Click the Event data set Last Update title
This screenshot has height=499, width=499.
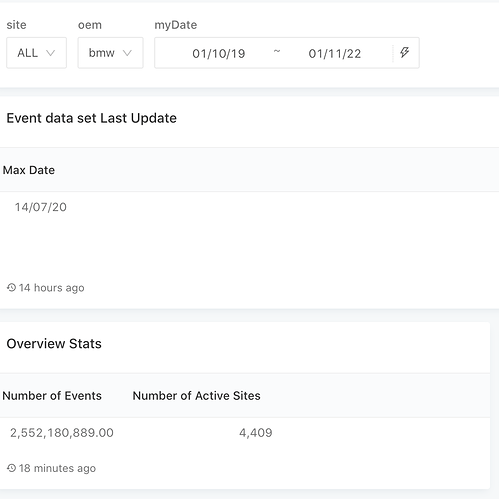pos(91,118)
